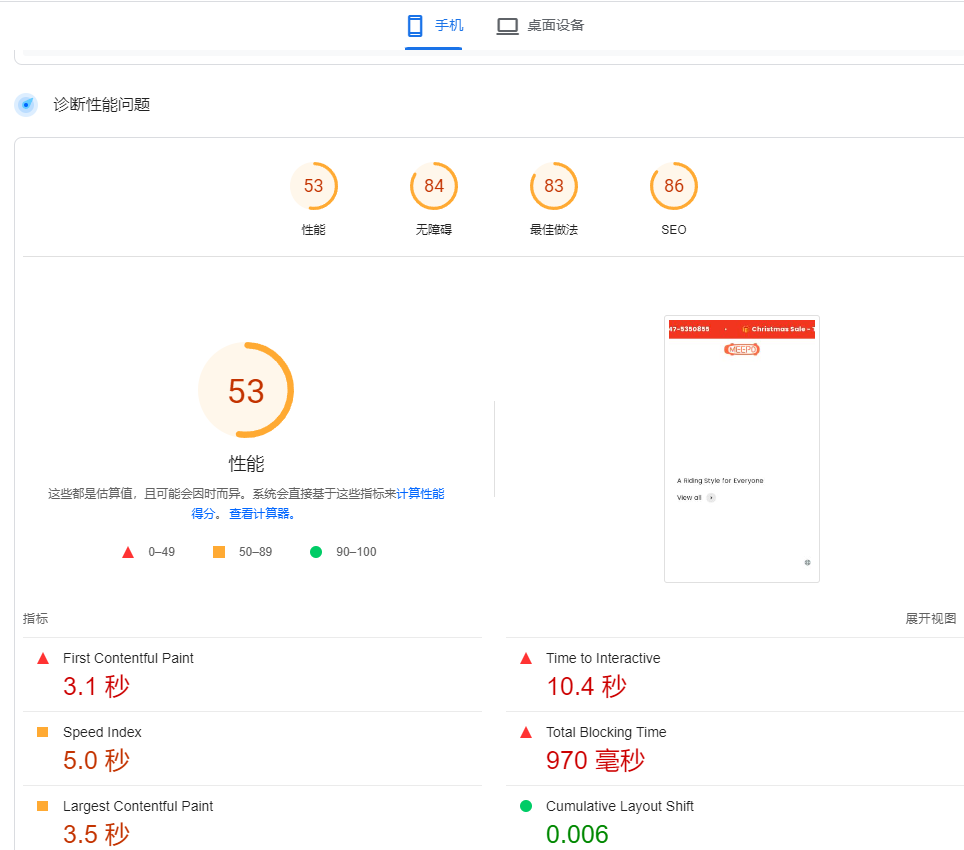The image size is (964, 850).
Task: Click the Speed Index orange square indicator
Action: (43, 732)
